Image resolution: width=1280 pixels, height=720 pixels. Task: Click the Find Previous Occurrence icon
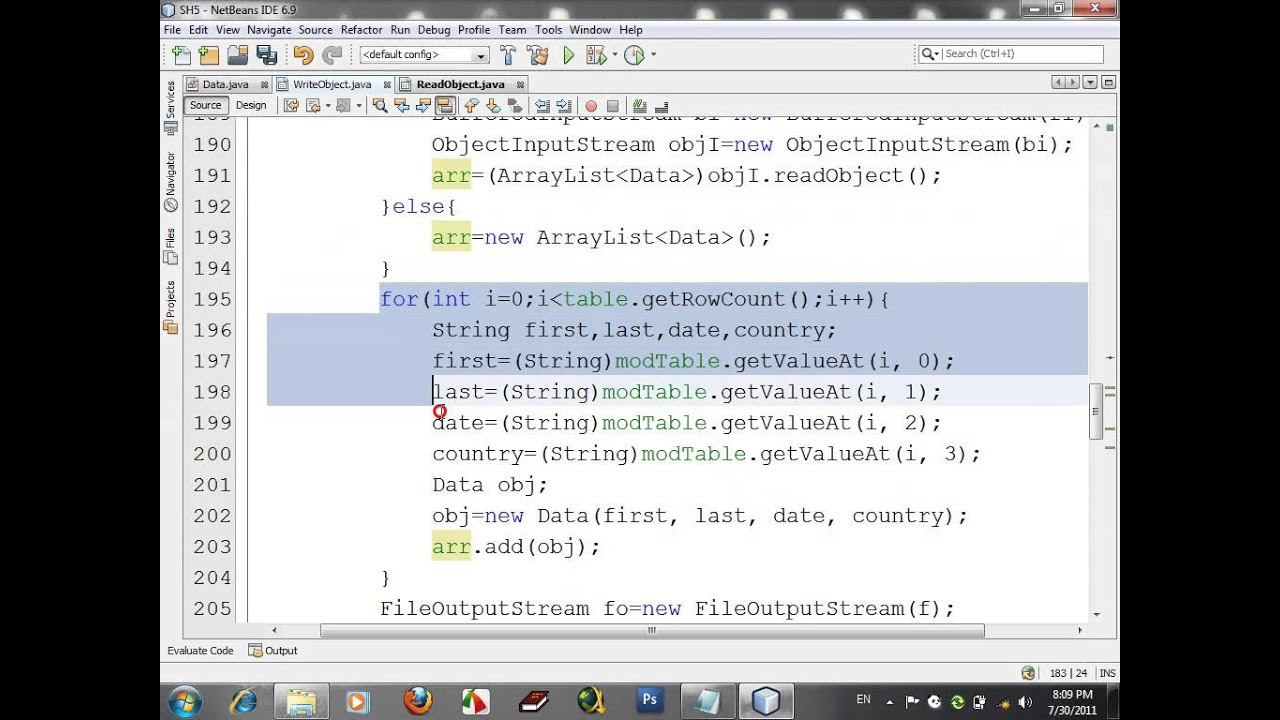(402, 105)
